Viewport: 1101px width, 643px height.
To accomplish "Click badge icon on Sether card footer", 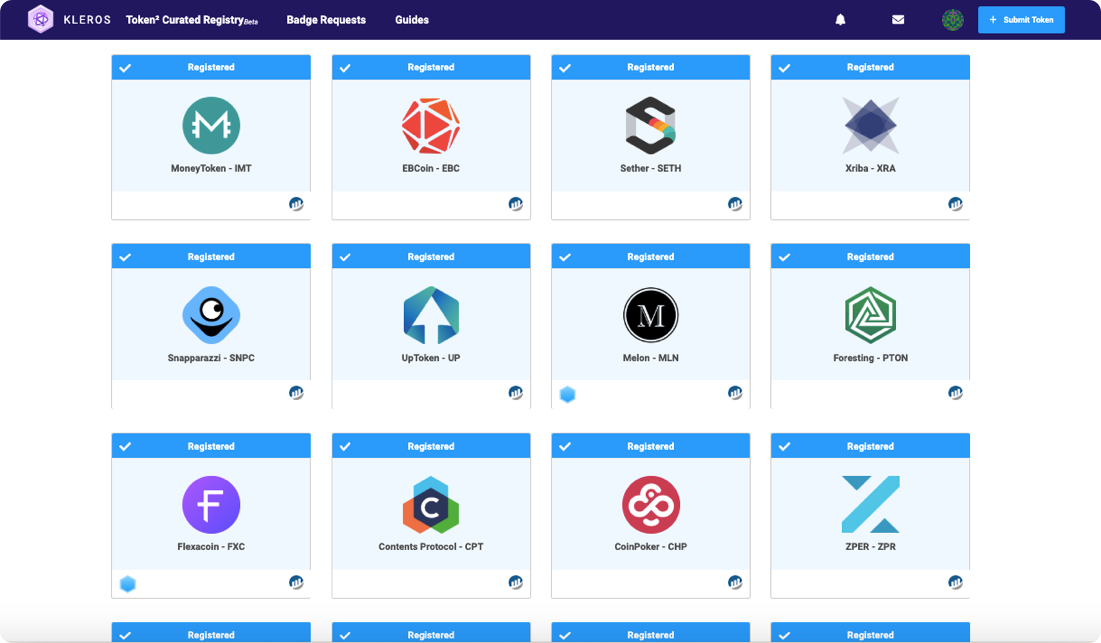I will coord(735,204).
